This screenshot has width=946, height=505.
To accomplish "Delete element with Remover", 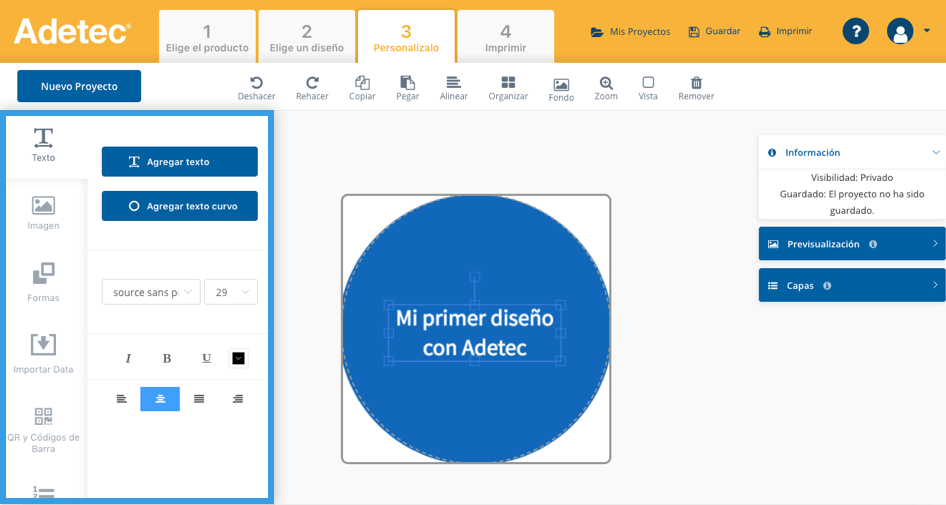I will click(x=696, y=87).
